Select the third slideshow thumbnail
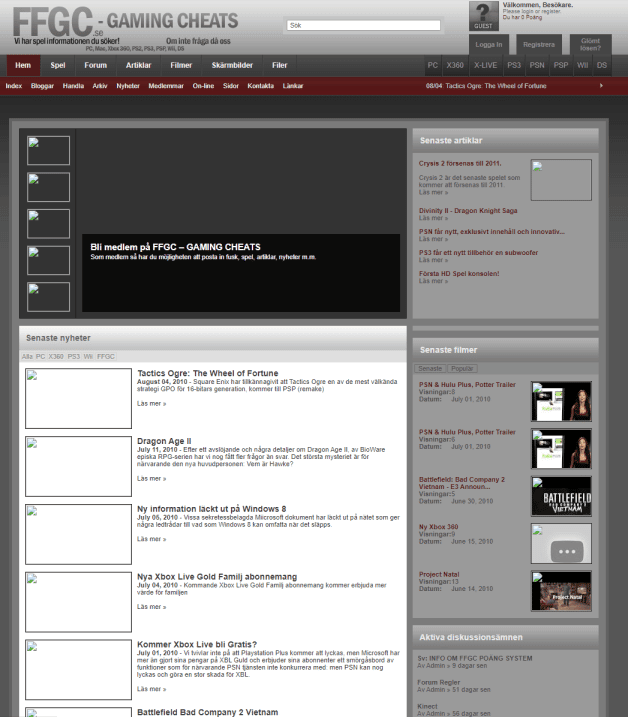This screenshot has height=717, width=628. coord(48,224)
